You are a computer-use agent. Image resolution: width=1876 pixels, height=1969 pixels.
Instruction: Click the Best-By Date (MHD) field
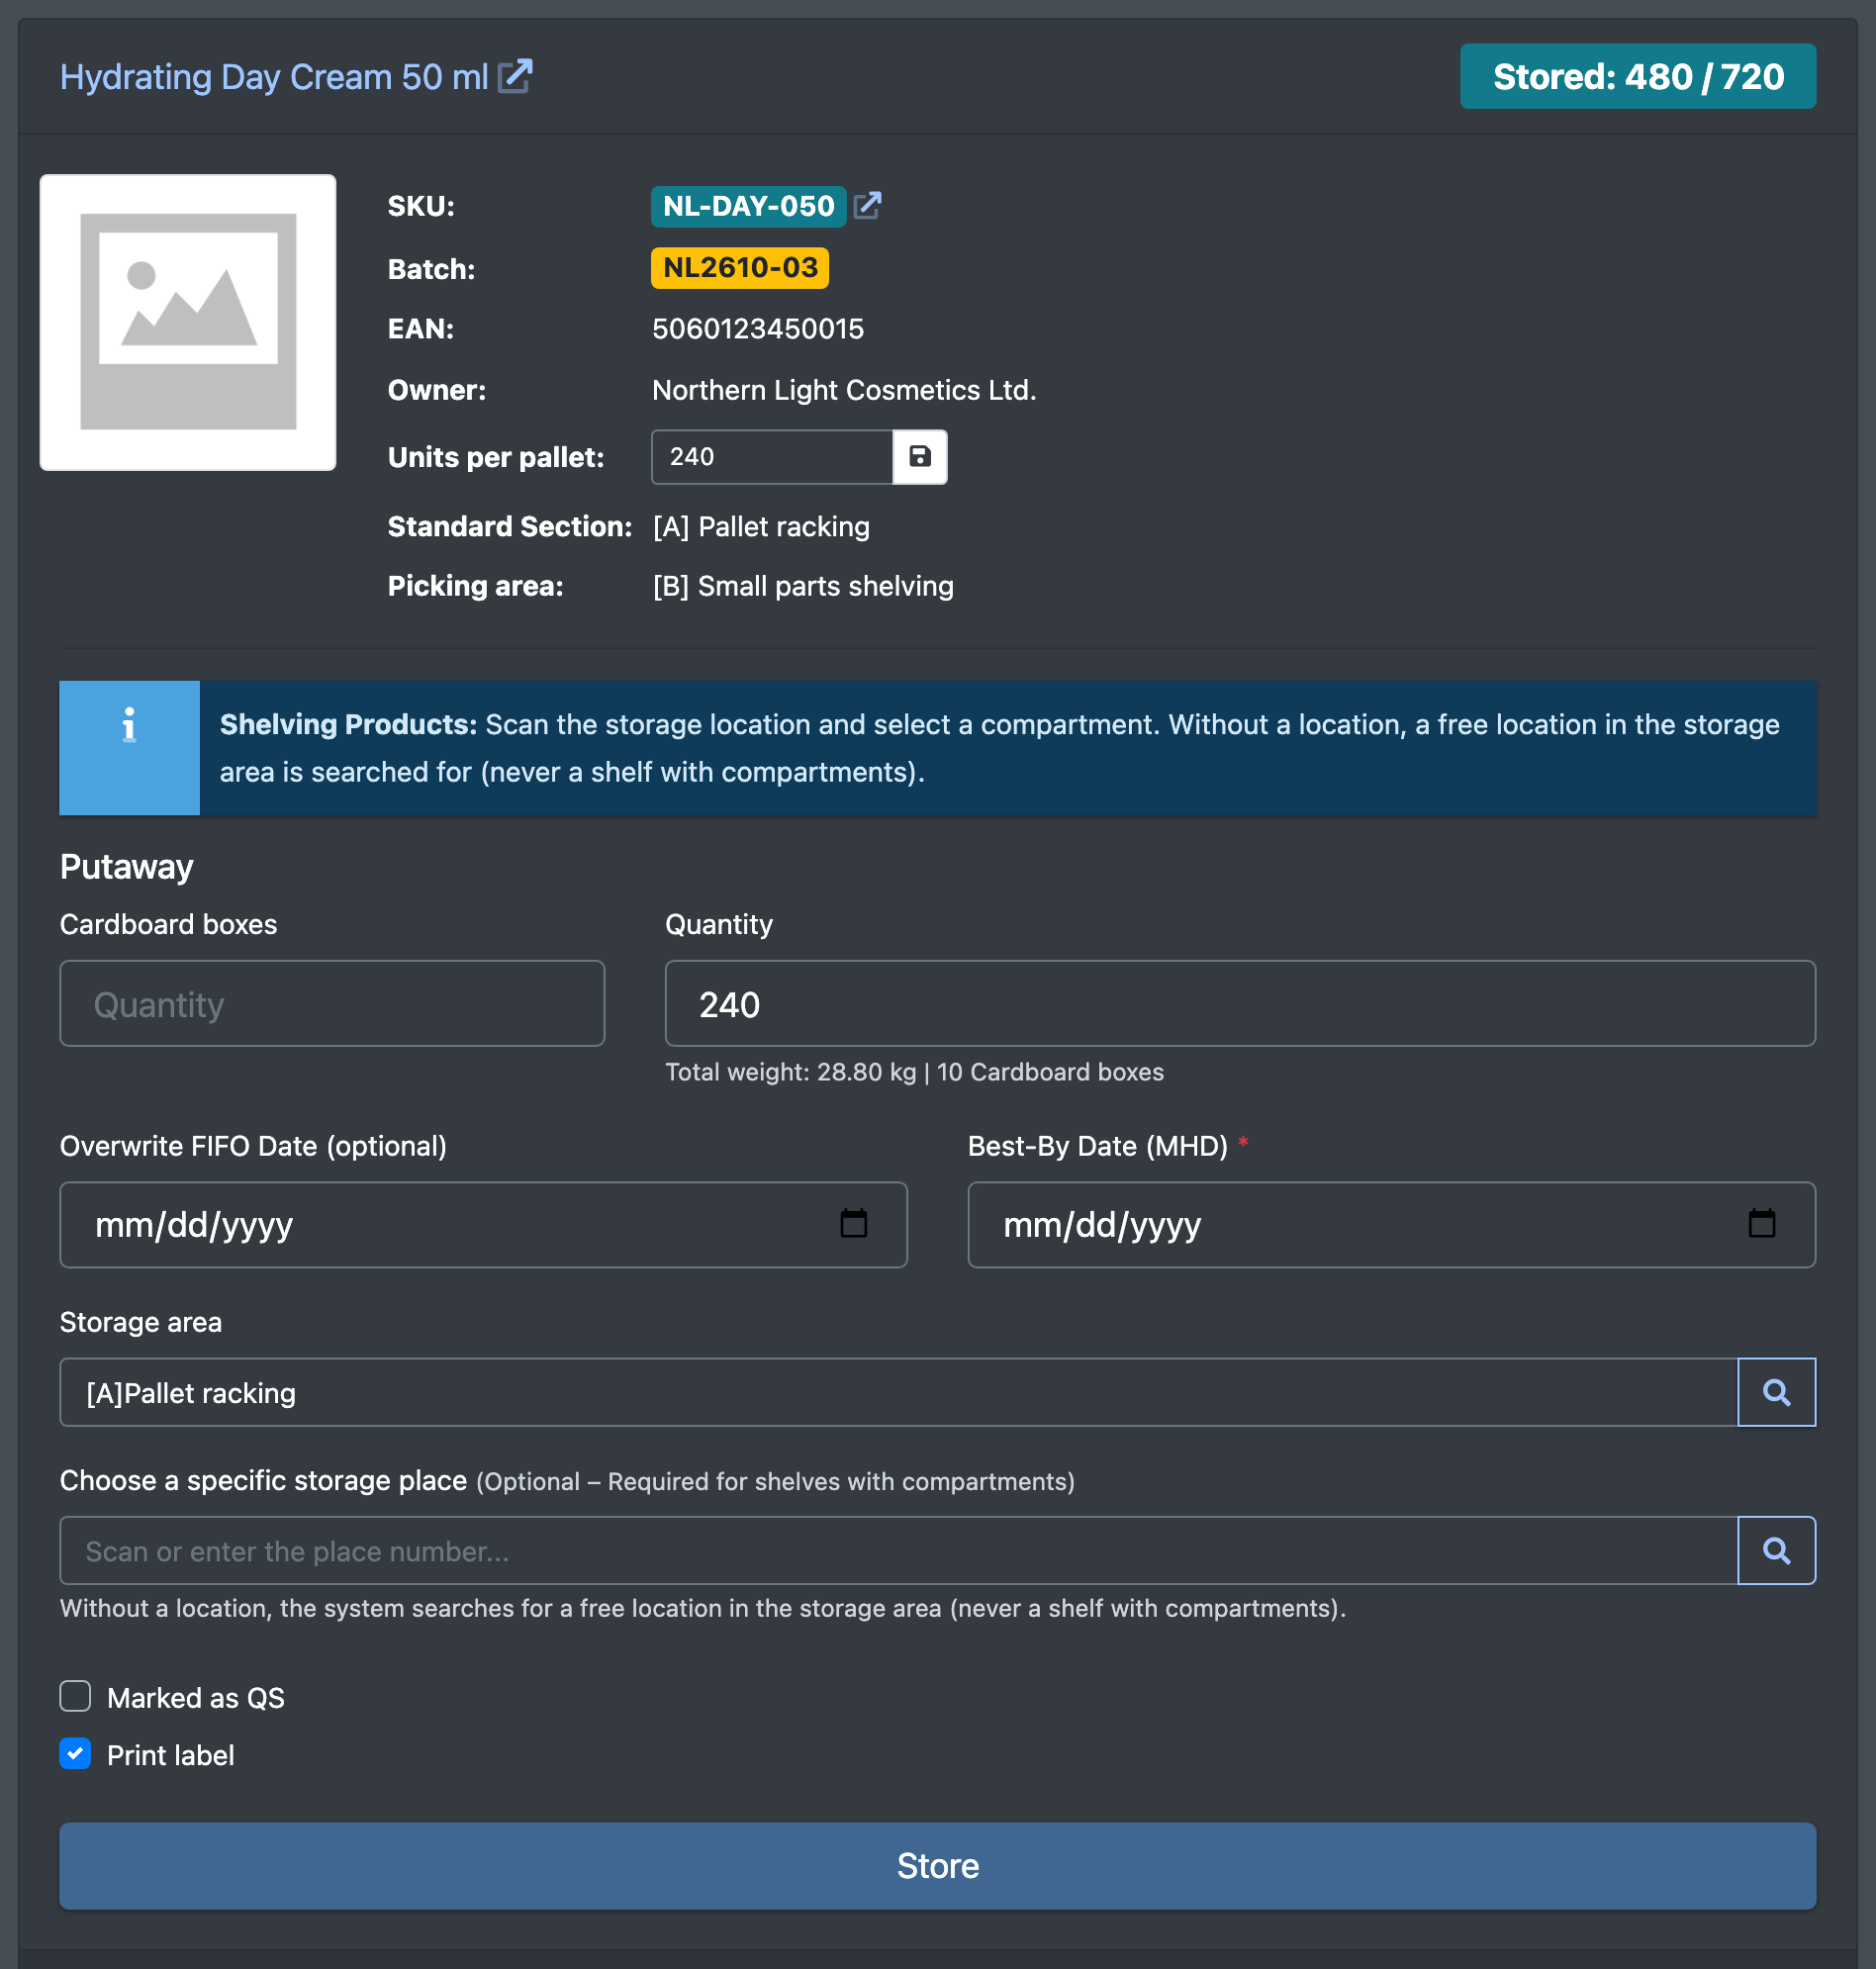(x=1391, y=1225)
